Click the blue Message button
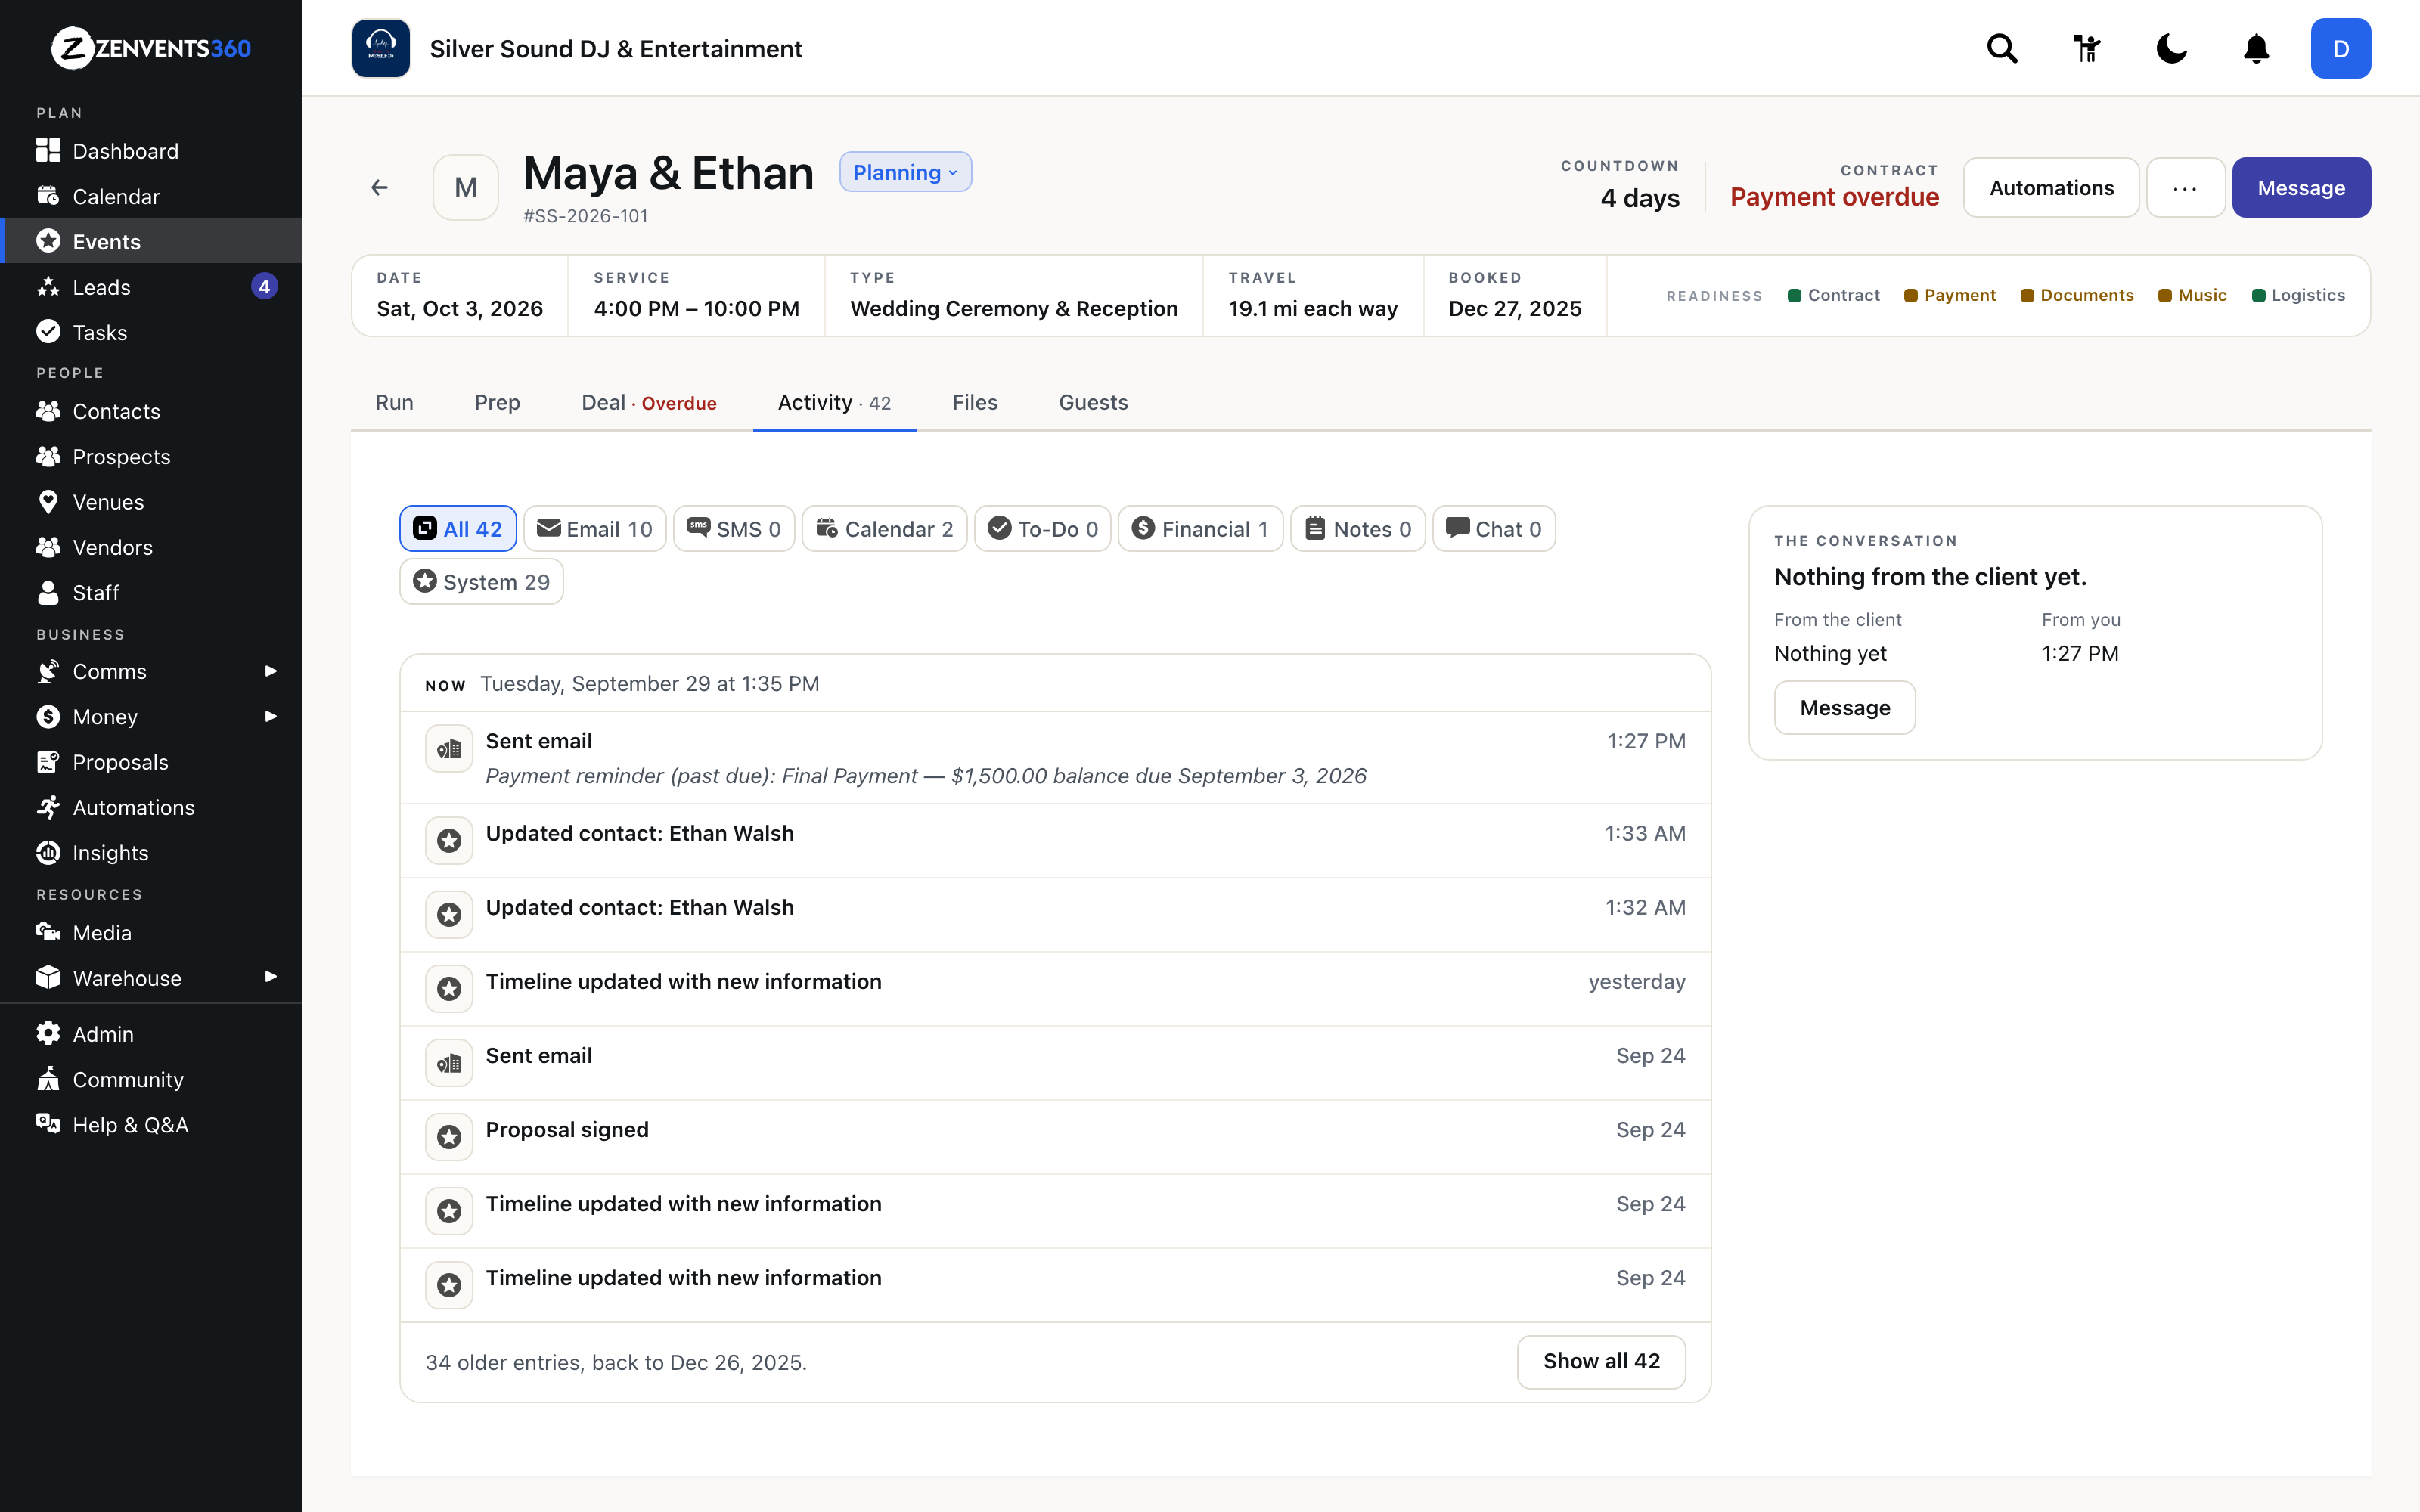Screen dimensions: 2420x1512 [2301, 187]
